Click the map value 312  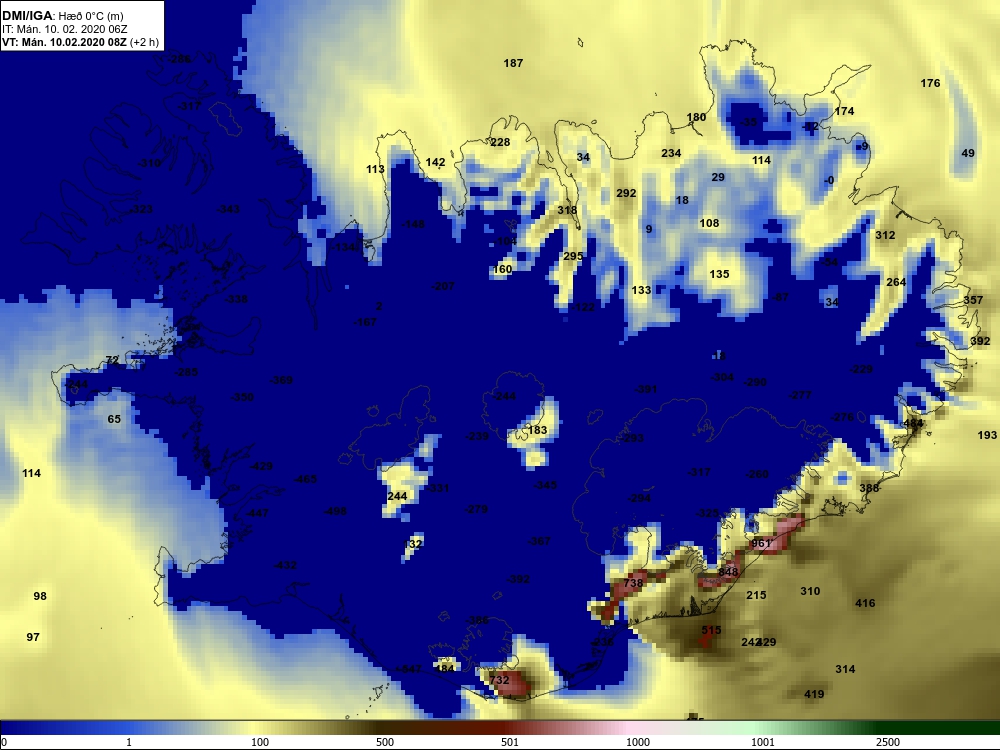885,235
